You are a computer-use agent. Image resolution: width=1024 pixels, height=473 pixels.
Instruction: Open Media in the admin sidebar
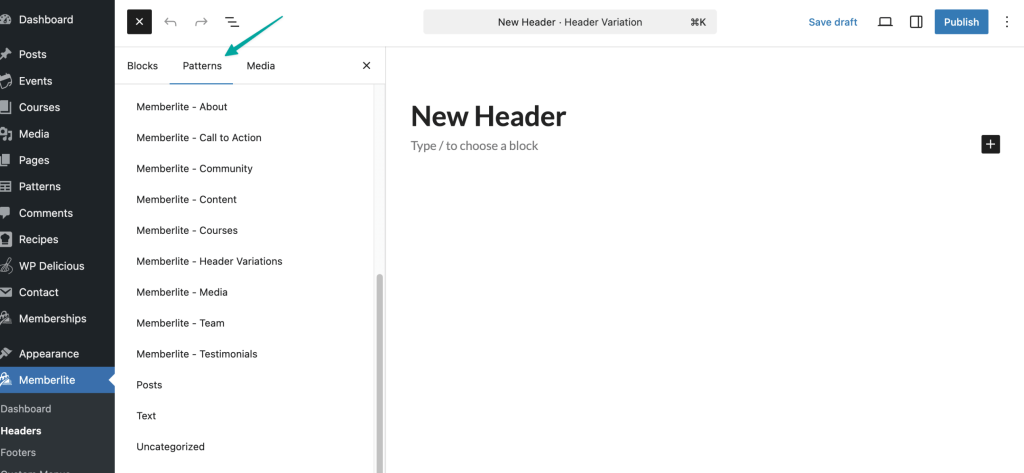click(34, 134)
